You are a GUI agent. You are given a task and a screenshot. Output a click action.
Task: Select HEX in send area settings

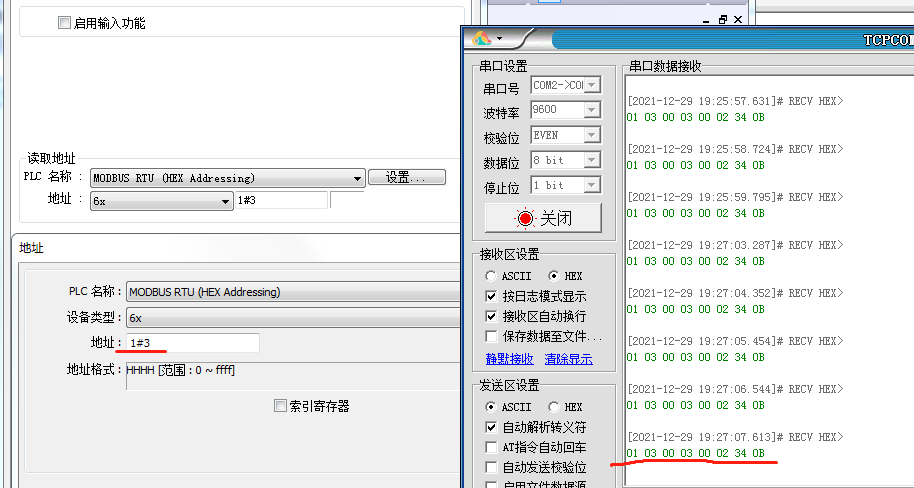pyautogui.click(x=554, y=407)
